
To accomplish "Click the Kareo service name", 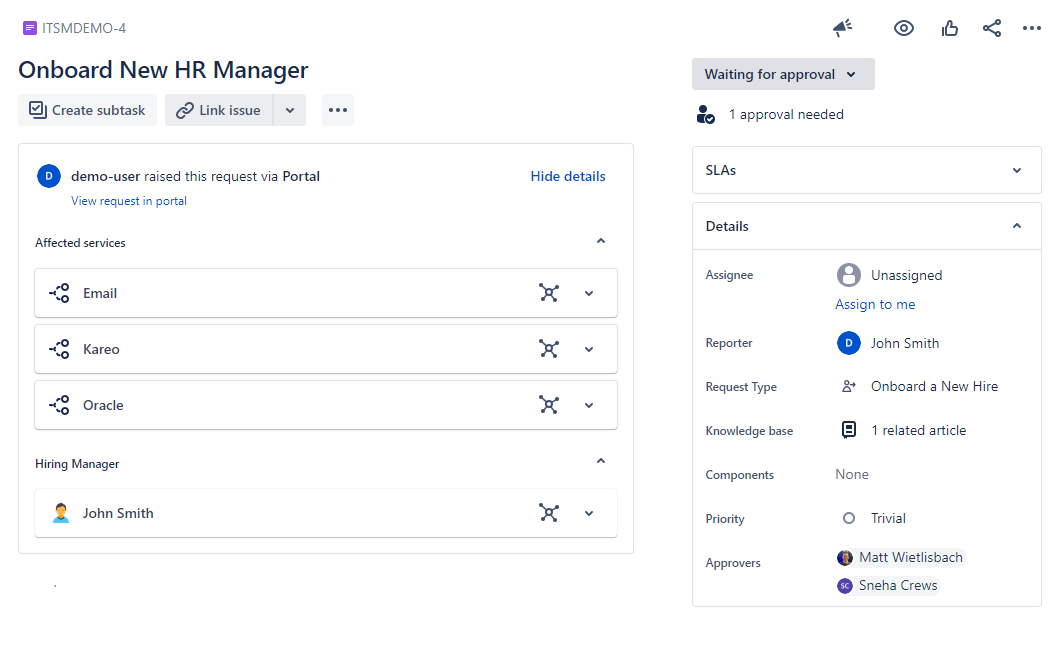I will tap(102, 349).
